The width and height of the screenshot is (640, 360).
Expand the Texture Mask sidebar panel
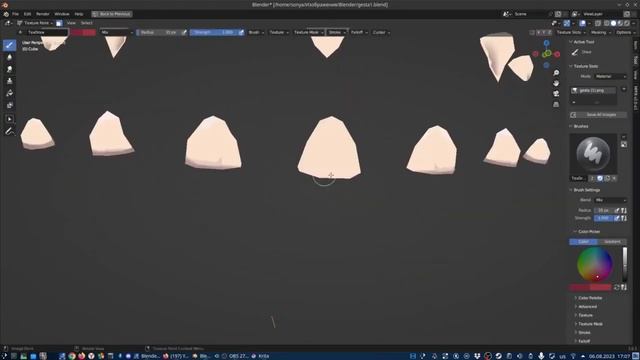coord(589,324)
